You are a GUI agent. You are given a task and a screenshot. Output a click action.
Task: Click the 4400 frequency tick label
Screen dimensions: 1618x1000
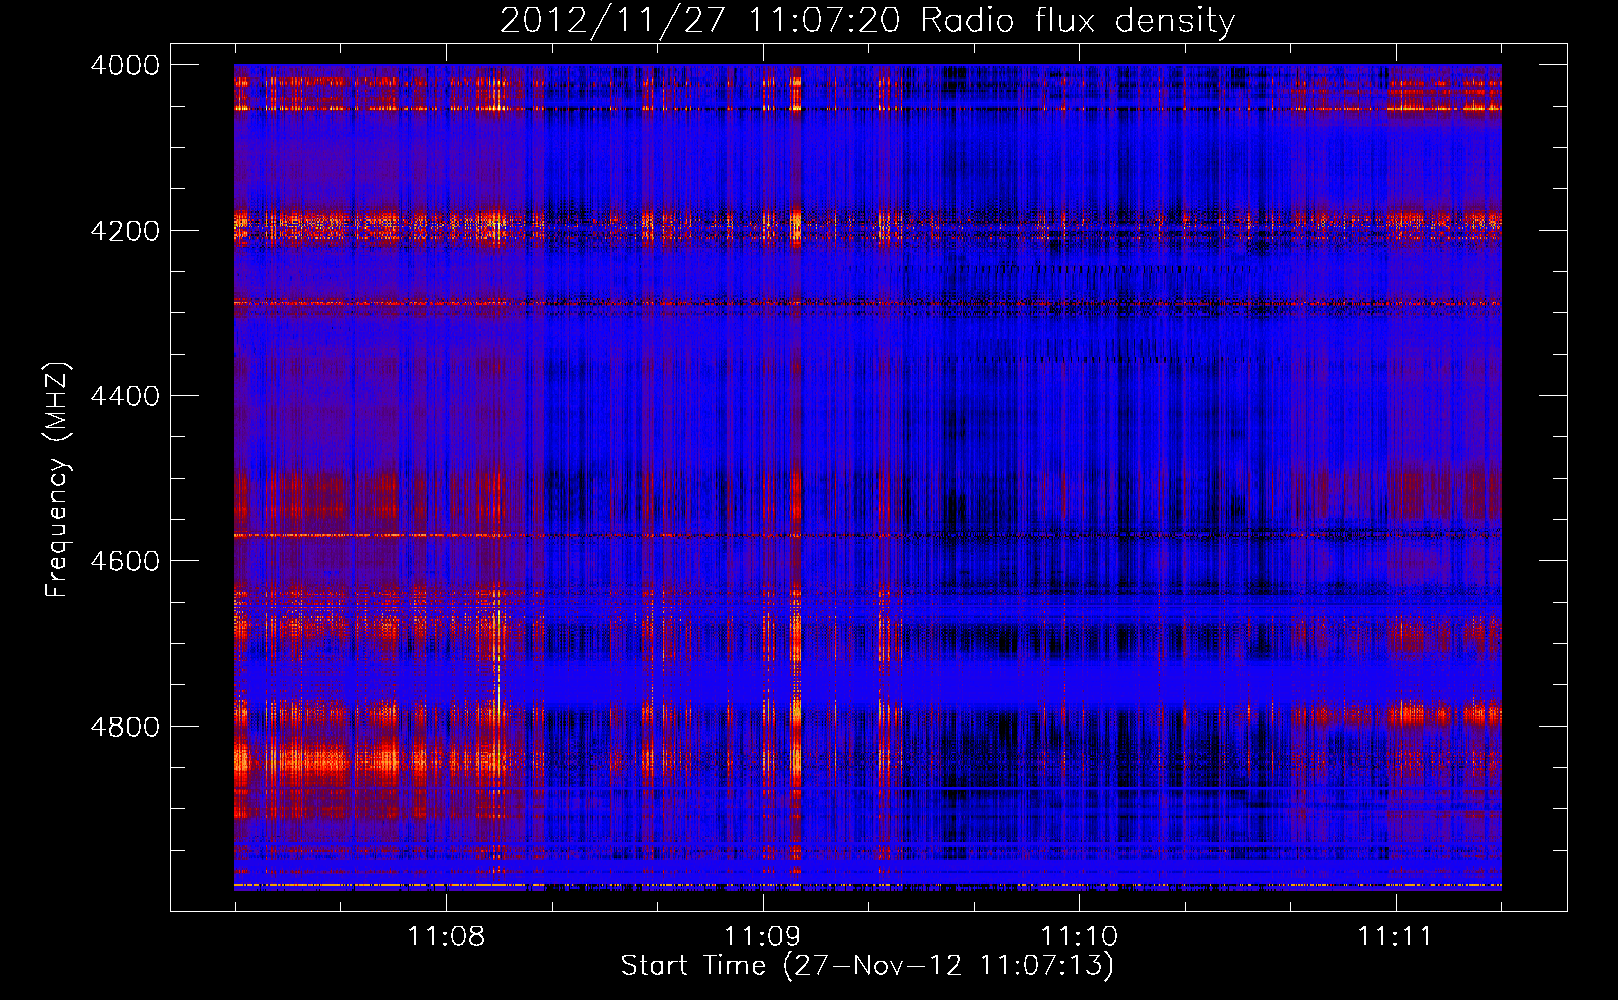pos(125,396)
